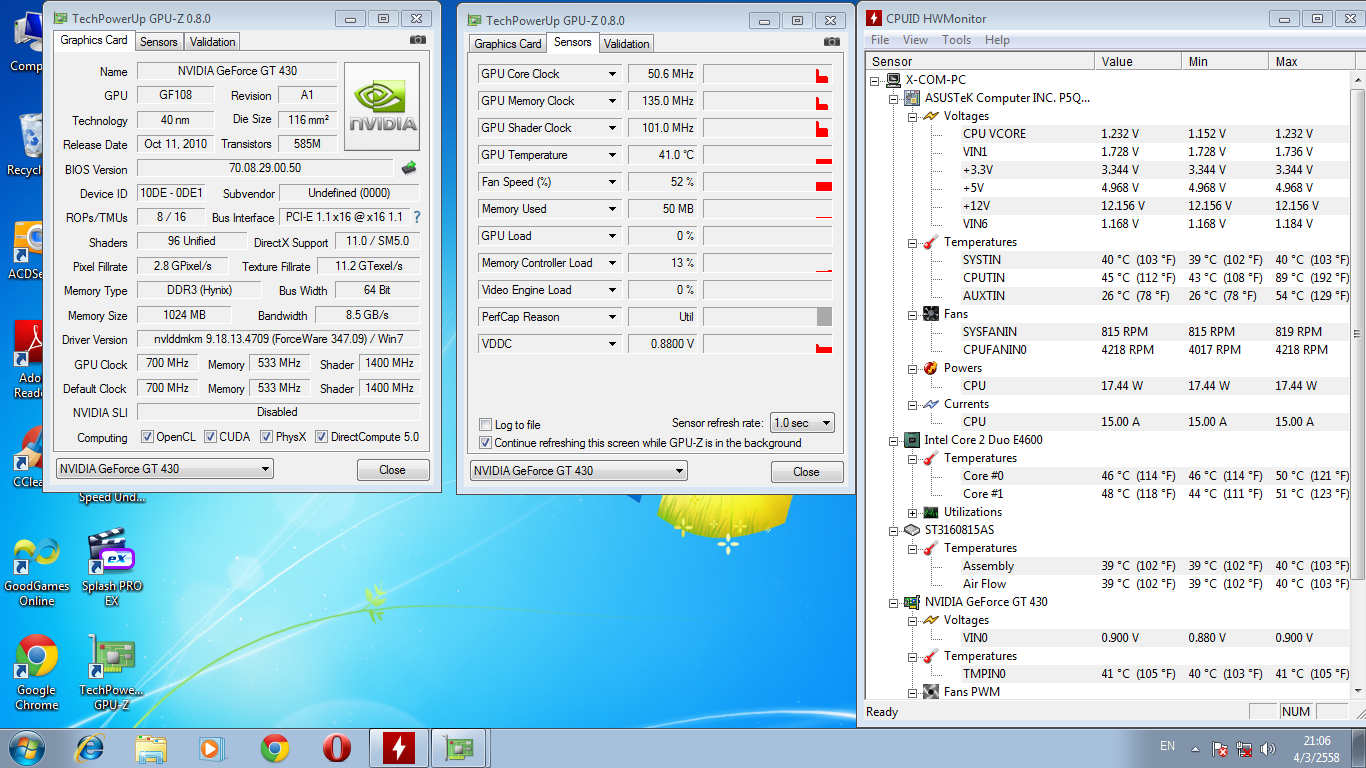Launch Windows Media Player from taskbar
This screenshot has width=1366, height=768.
coord(213,747)
